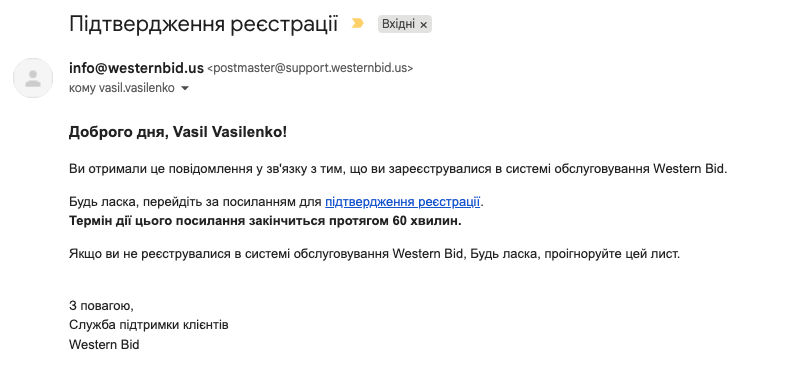
Task: Click the bold line starting Термін дії
Action: [265, 221]
